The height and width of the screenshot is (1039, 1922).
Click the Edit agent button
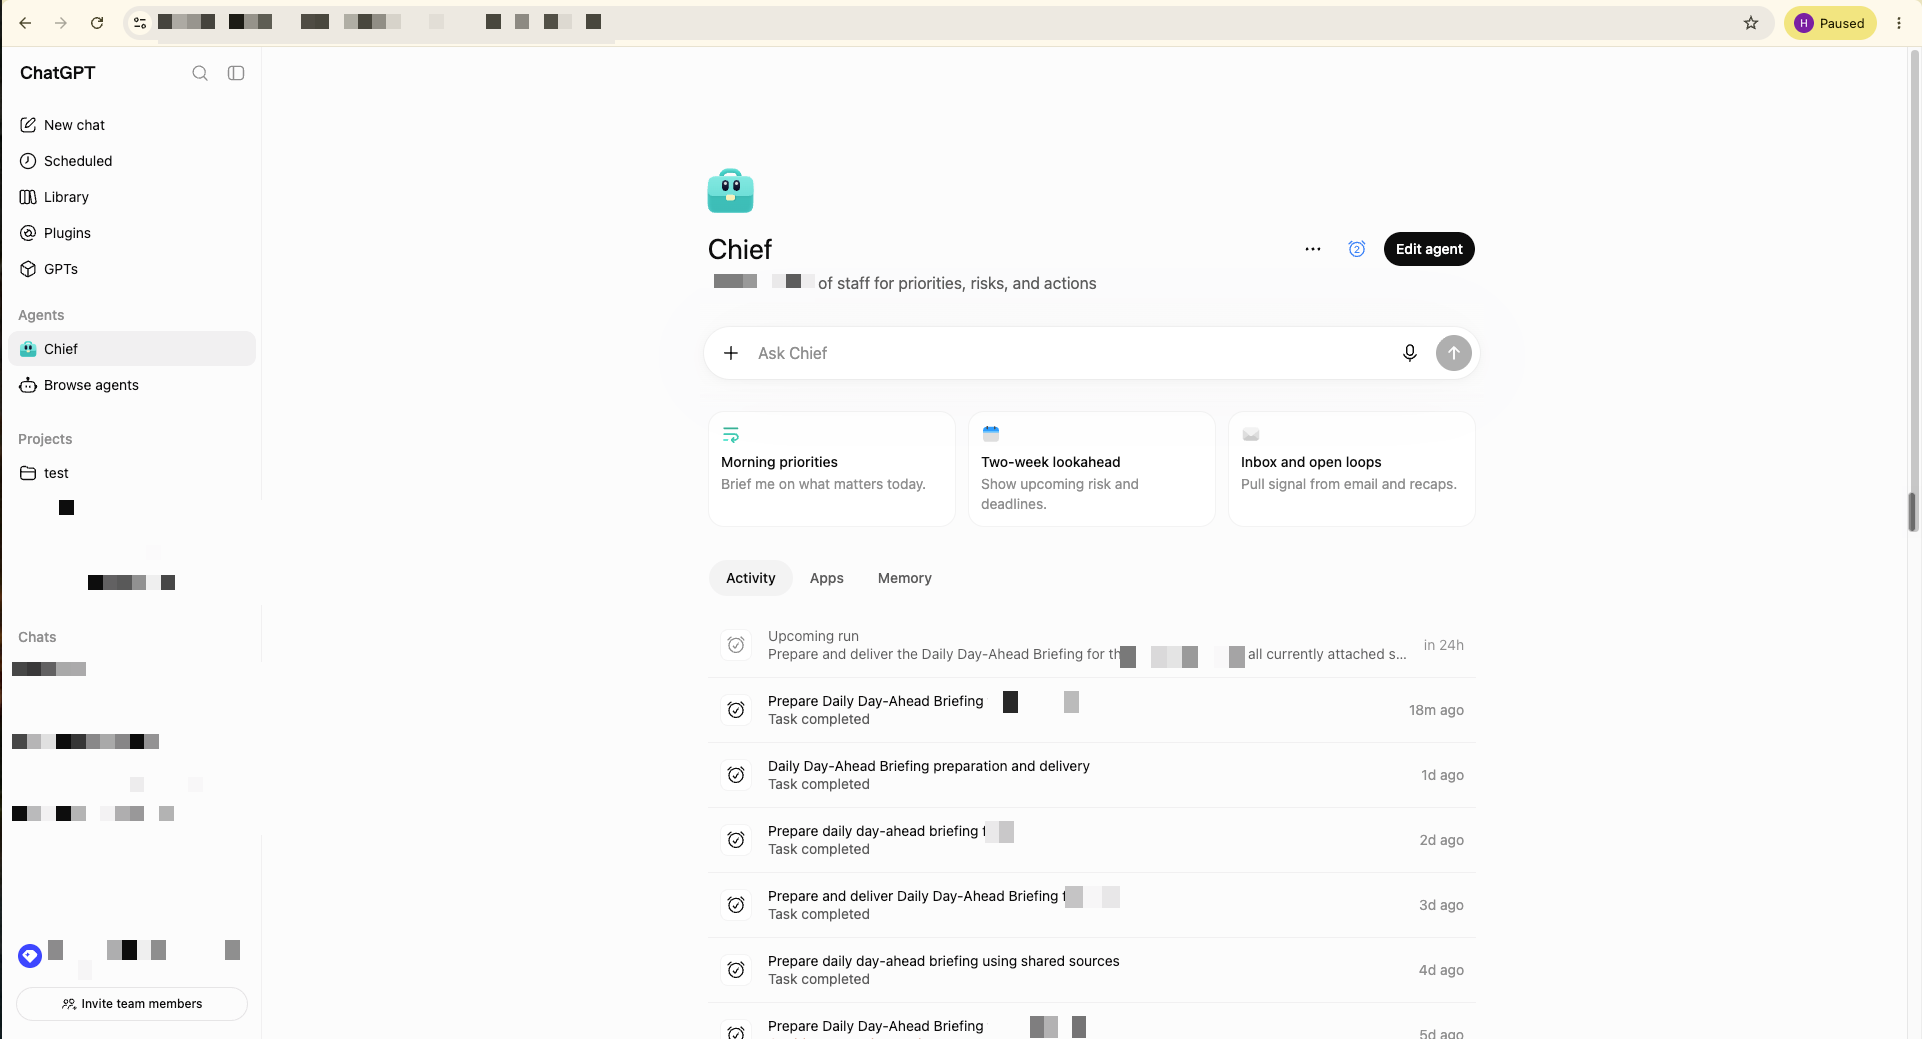click(x=1429, y=249)
